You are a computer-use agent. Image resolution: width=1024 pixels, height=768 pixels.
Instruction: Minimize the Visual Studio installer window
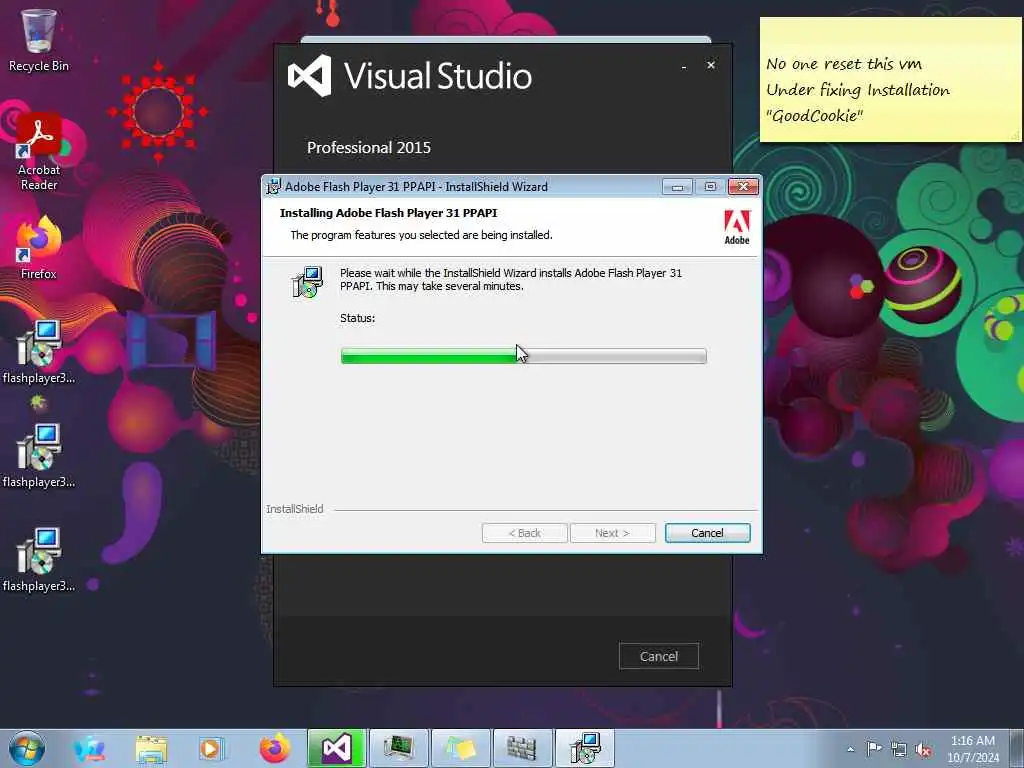pyautogui.click(x=684, y=66)
